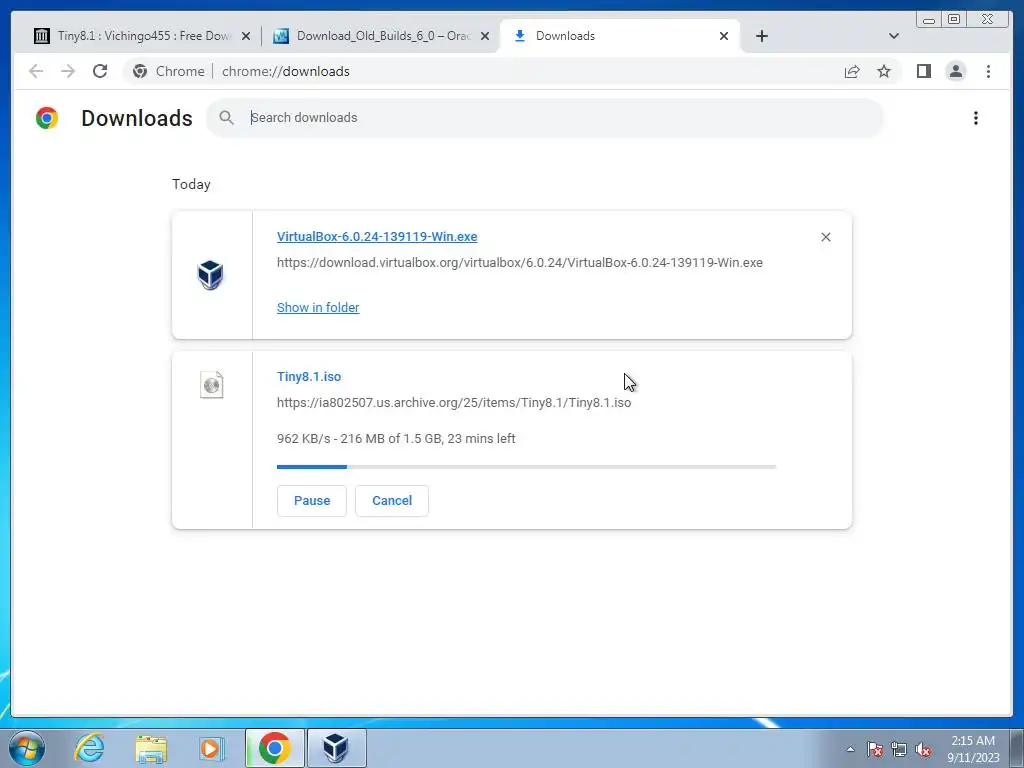The height and width of the screenshot is (768, 1024).
Task: Click the Action Center flag icon
Action: pyautogui.click(x=875, y=749)
